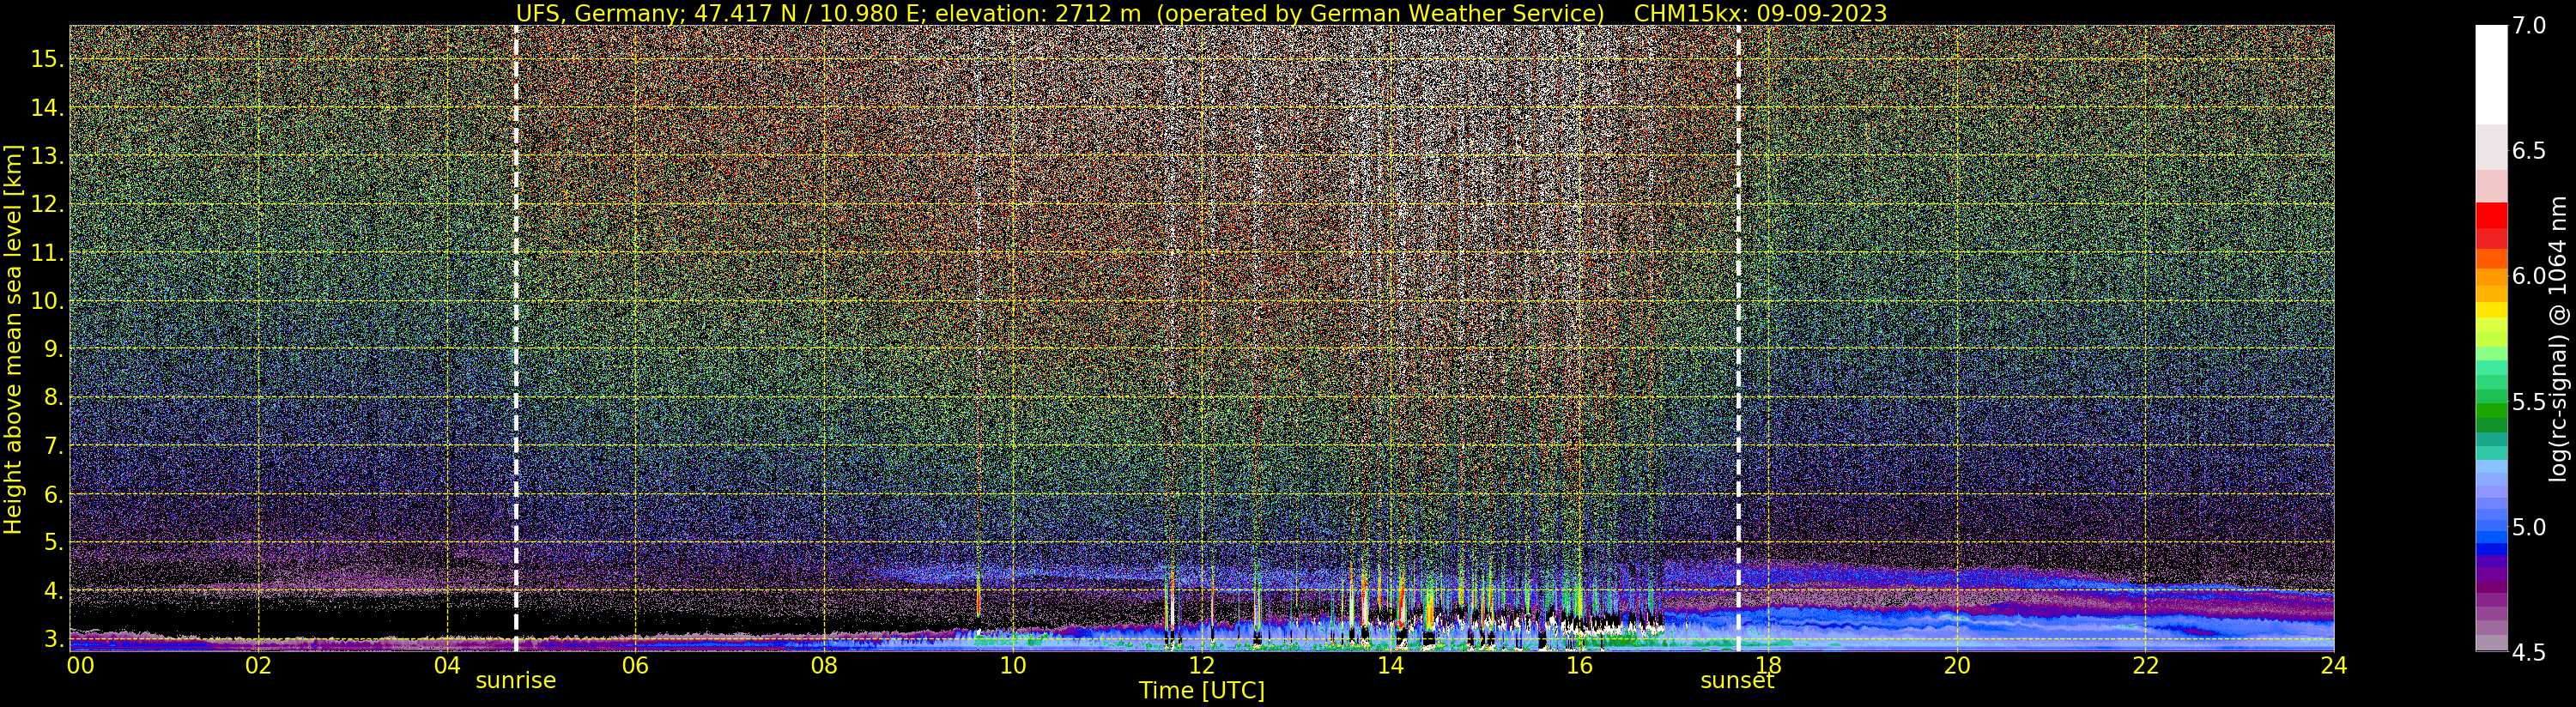2576x707 pixels.
Task: Click the height axis tick '10.'
Action: (47, 301)
